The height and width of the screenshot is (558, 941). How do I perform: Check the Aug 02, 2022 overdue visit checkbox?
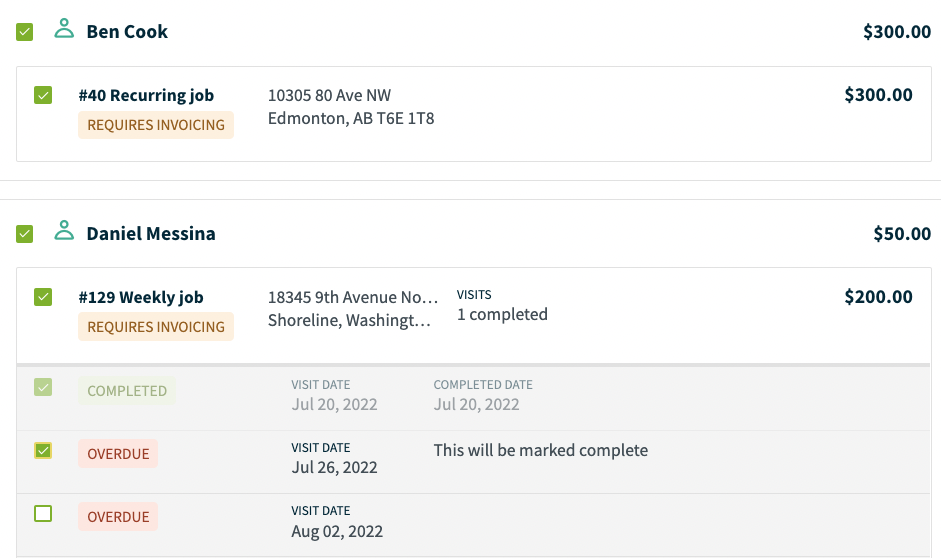(x=43, y=514)
